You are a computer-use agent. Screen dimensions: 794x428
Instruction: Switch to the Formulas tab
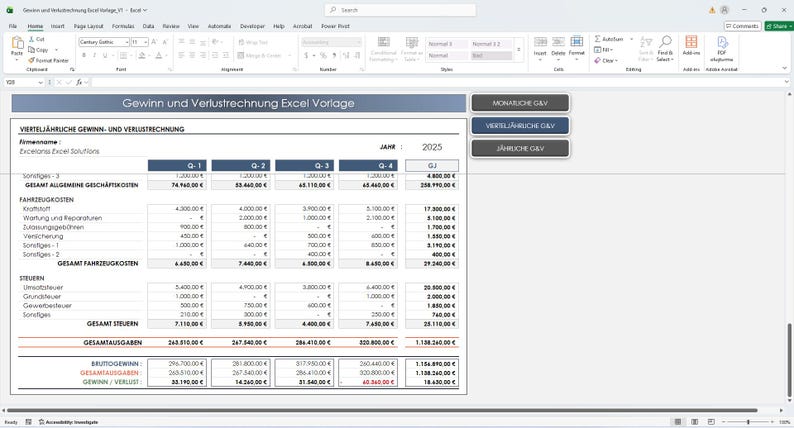point(123,26)
